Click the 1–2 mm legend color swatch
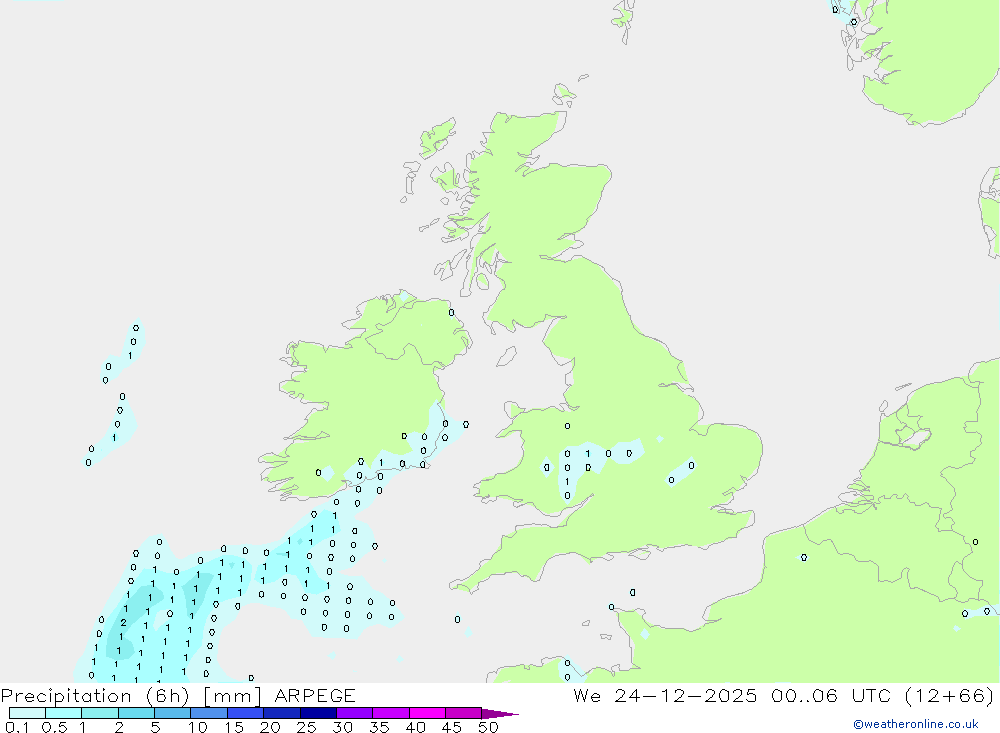Image resolution: width=1000 pixels, height=733 pixels. point(100,713)
